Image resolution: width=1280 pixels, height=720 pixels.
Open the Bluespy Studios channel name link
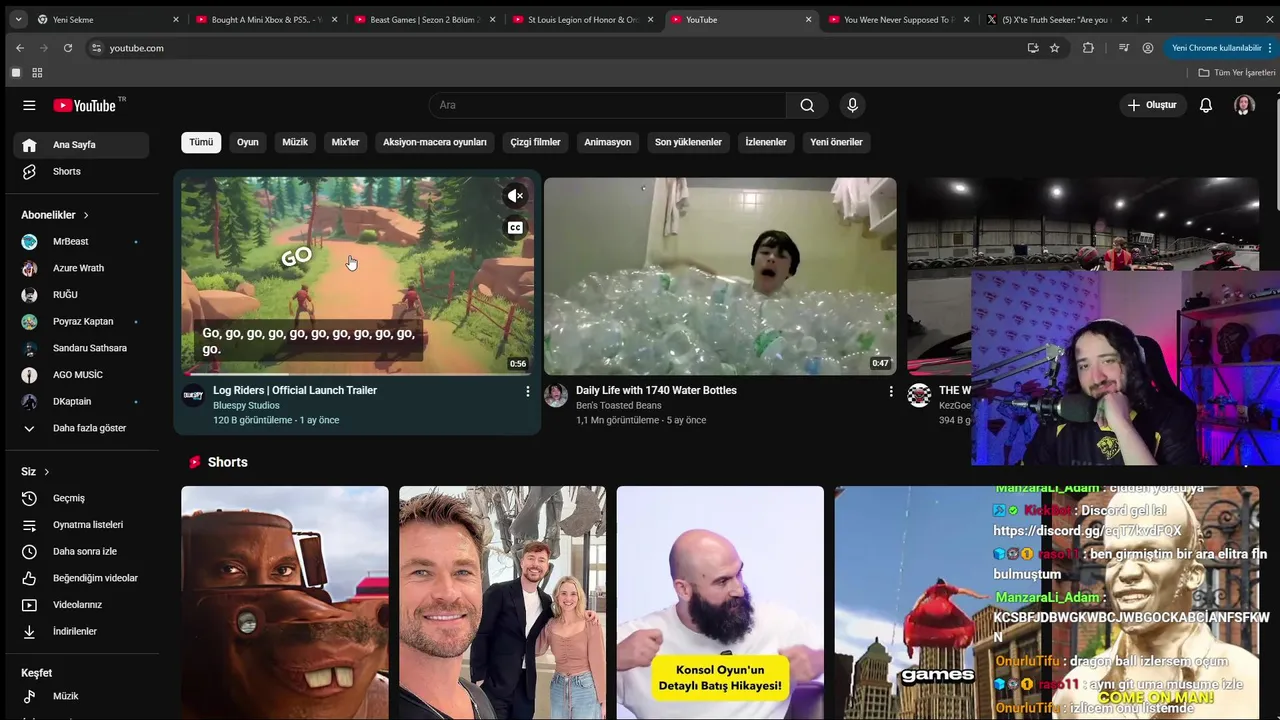pos(246,405)
